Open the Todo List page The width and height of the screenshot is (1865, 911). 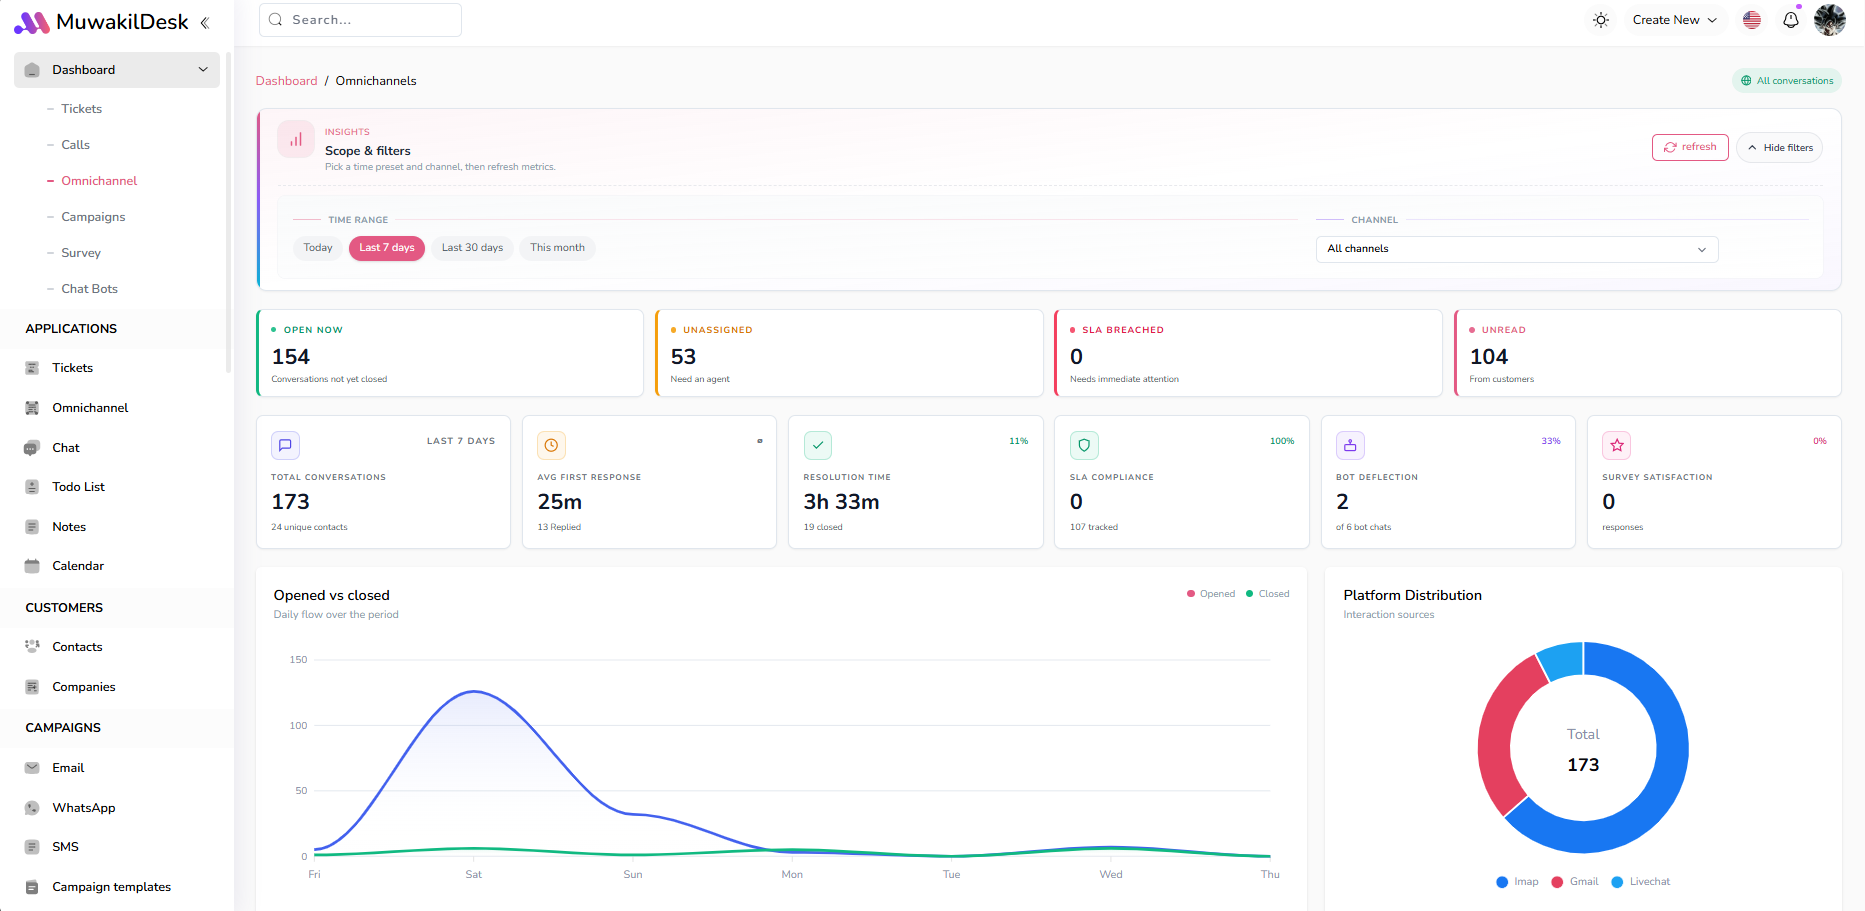78,487
